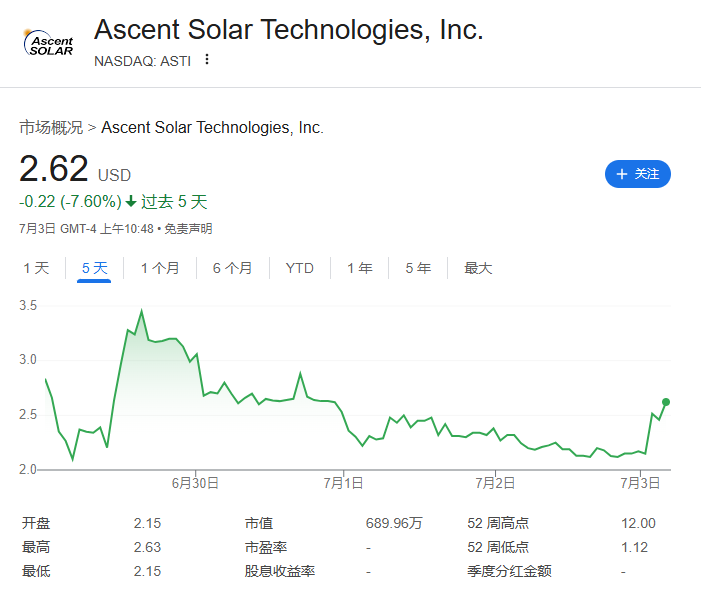Show the 最大 maximum chart range

478,268
